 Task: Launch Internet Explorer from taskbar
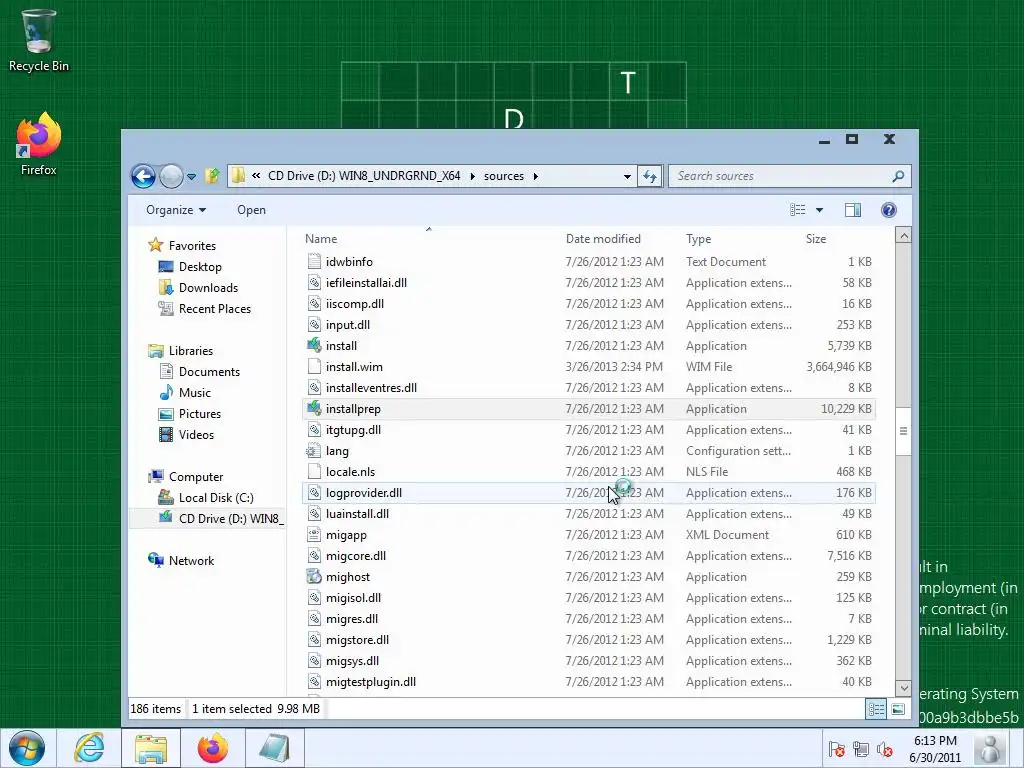pyautogui.click(x=89, y=748)
